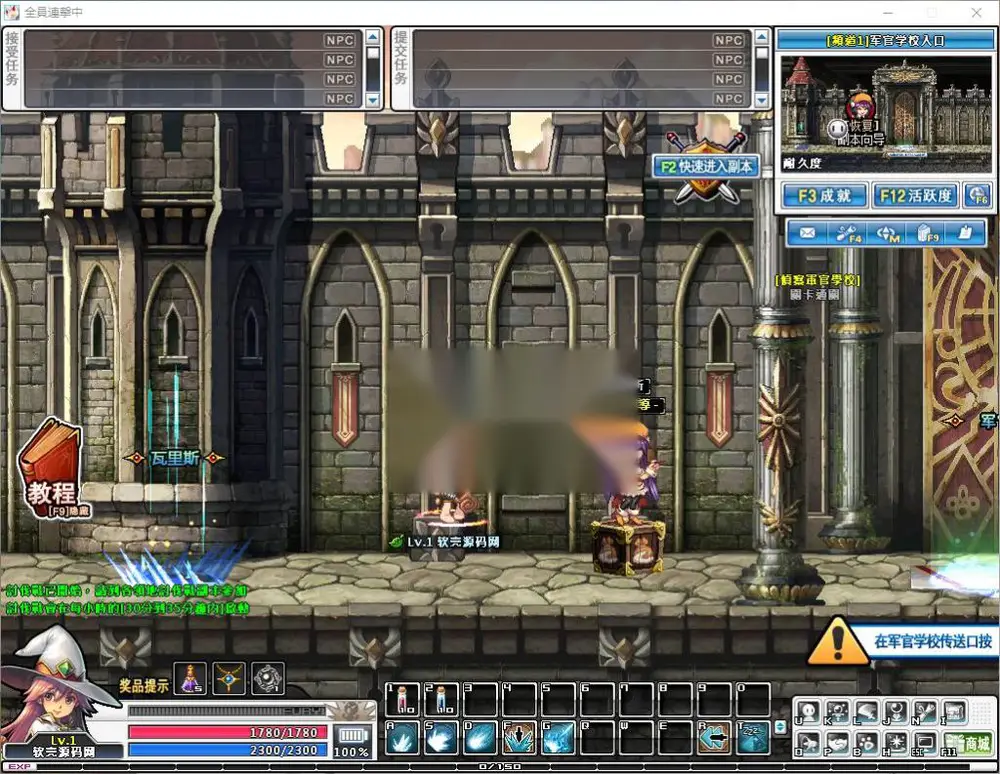Open the menu icon labeled H
This screenshot has width=1000, height=774.
[x=896, y=743]
